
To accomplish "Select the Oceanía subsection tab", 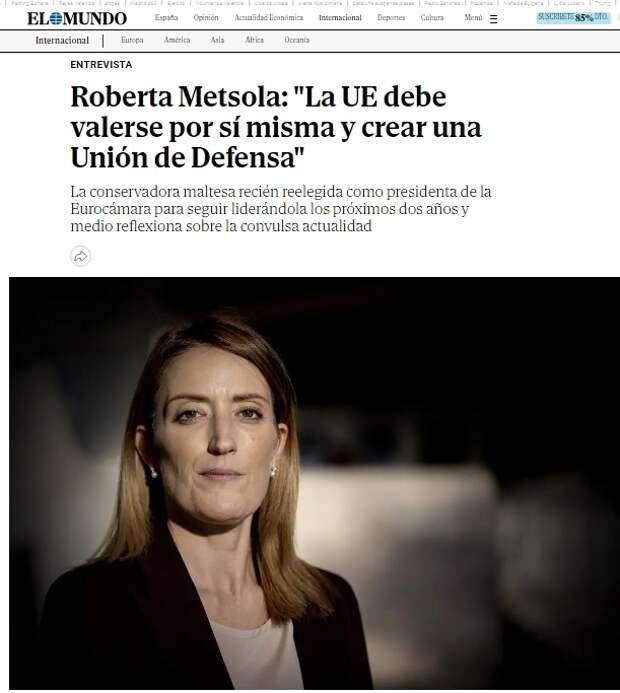I will coord(297,40).
